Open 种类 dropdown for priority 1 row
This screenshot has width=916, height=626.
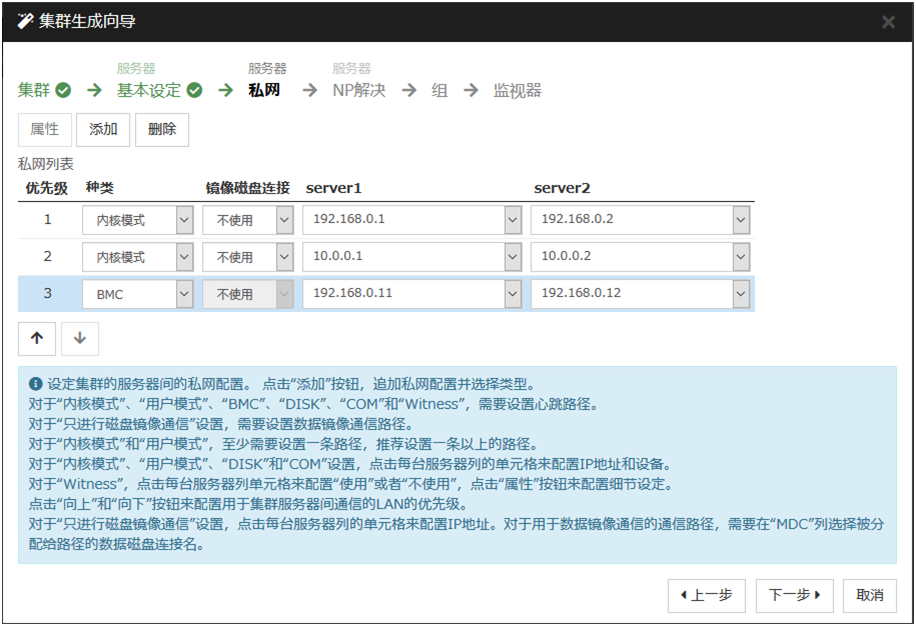pos(184,220)
